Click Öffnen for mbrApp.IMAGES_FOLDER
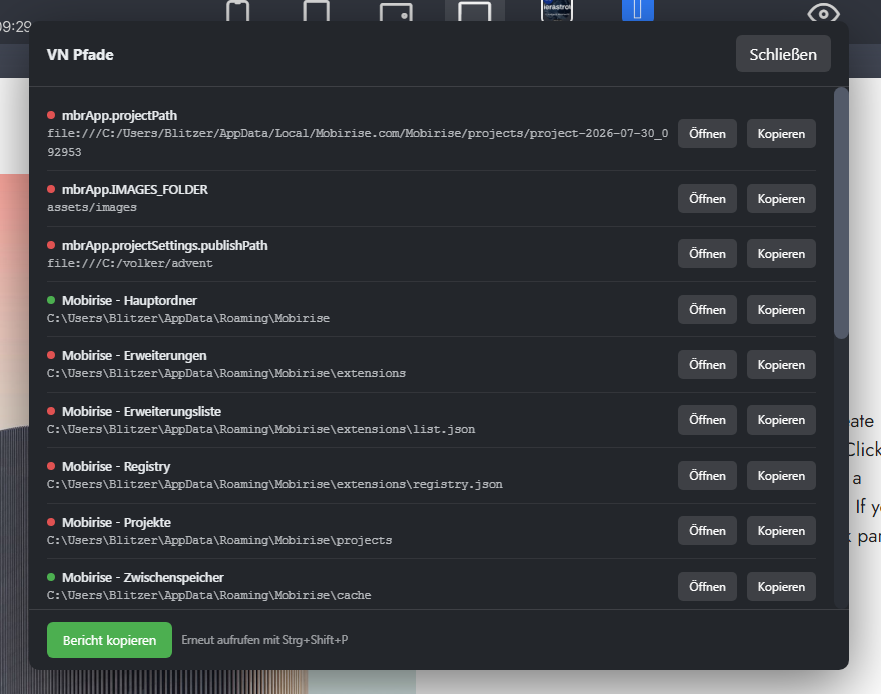The image size is (881, 694). point(707,199)
